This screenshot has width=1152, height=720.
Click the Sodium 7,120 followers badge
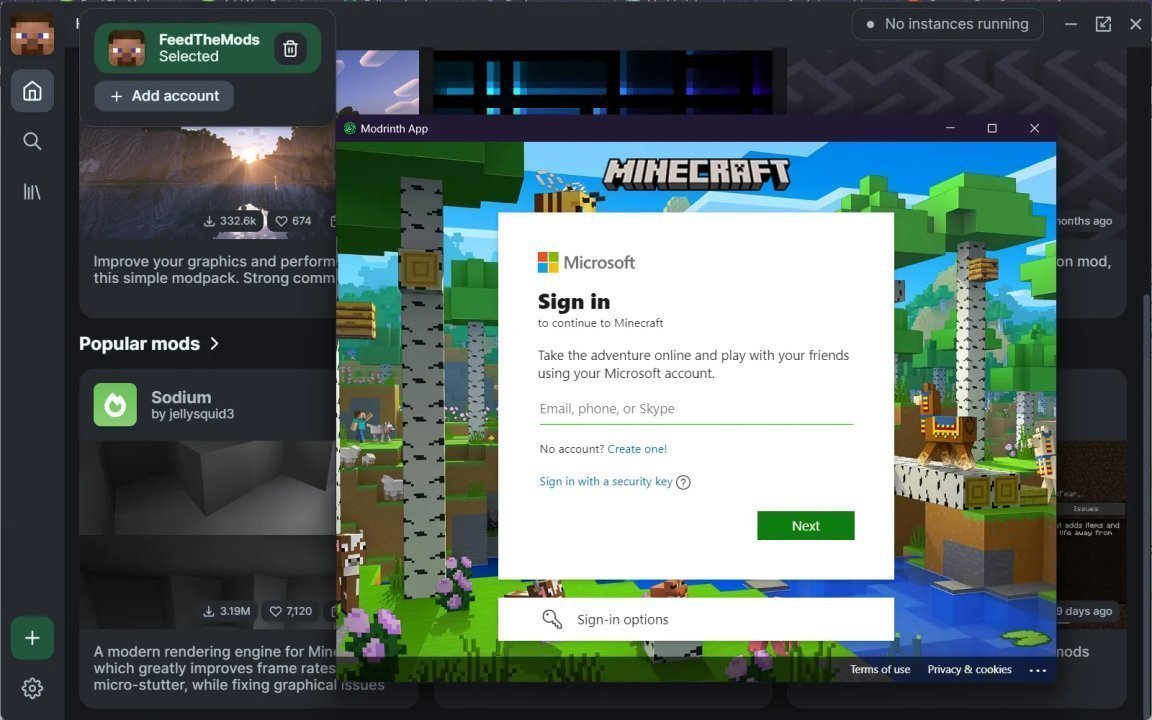coord(290,611)
